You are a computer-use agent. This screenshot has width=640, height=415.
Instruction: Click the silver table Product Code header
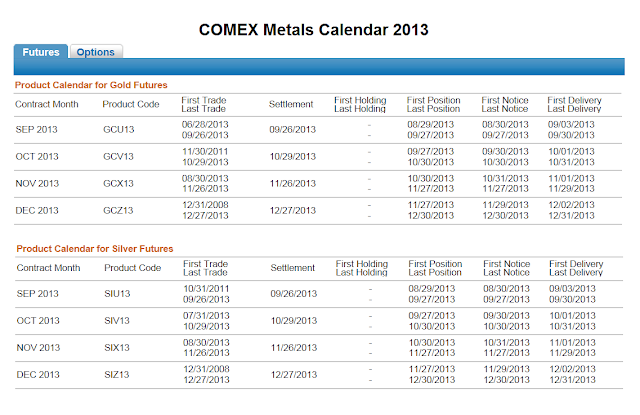(131, 268)
